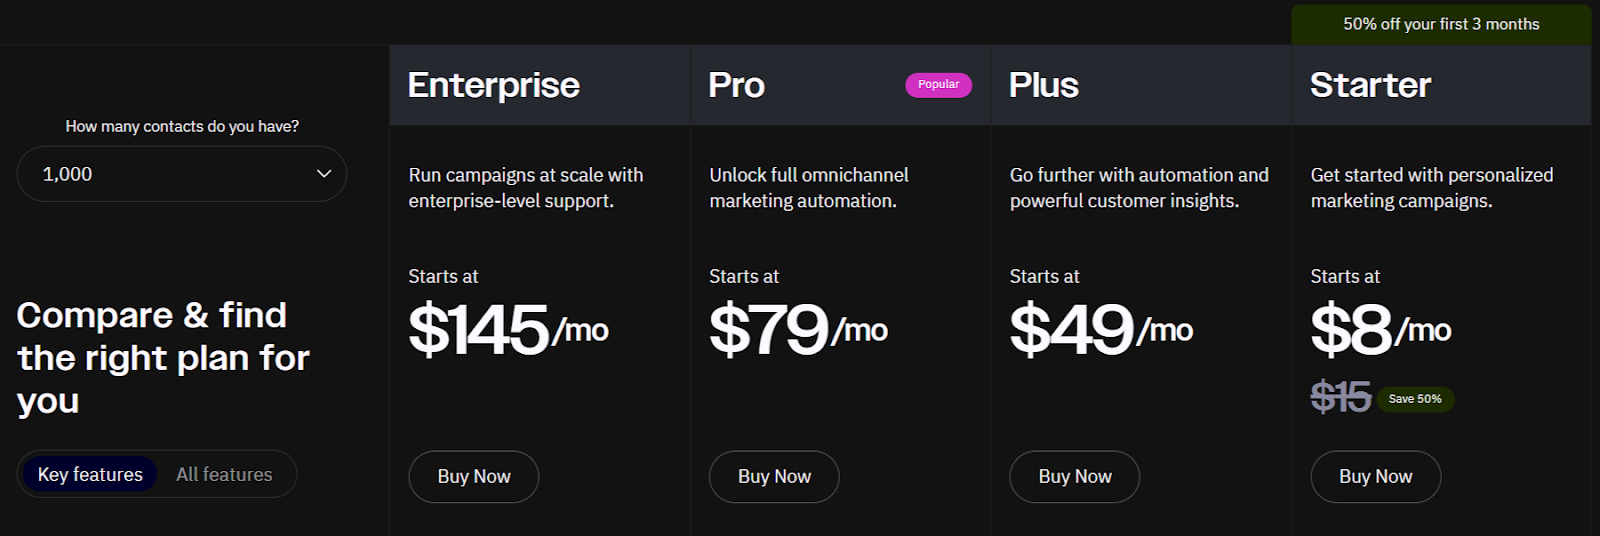Screen dimensions: 1600x536
Task: Click the pink Popular badge
Action: point(938,85)
